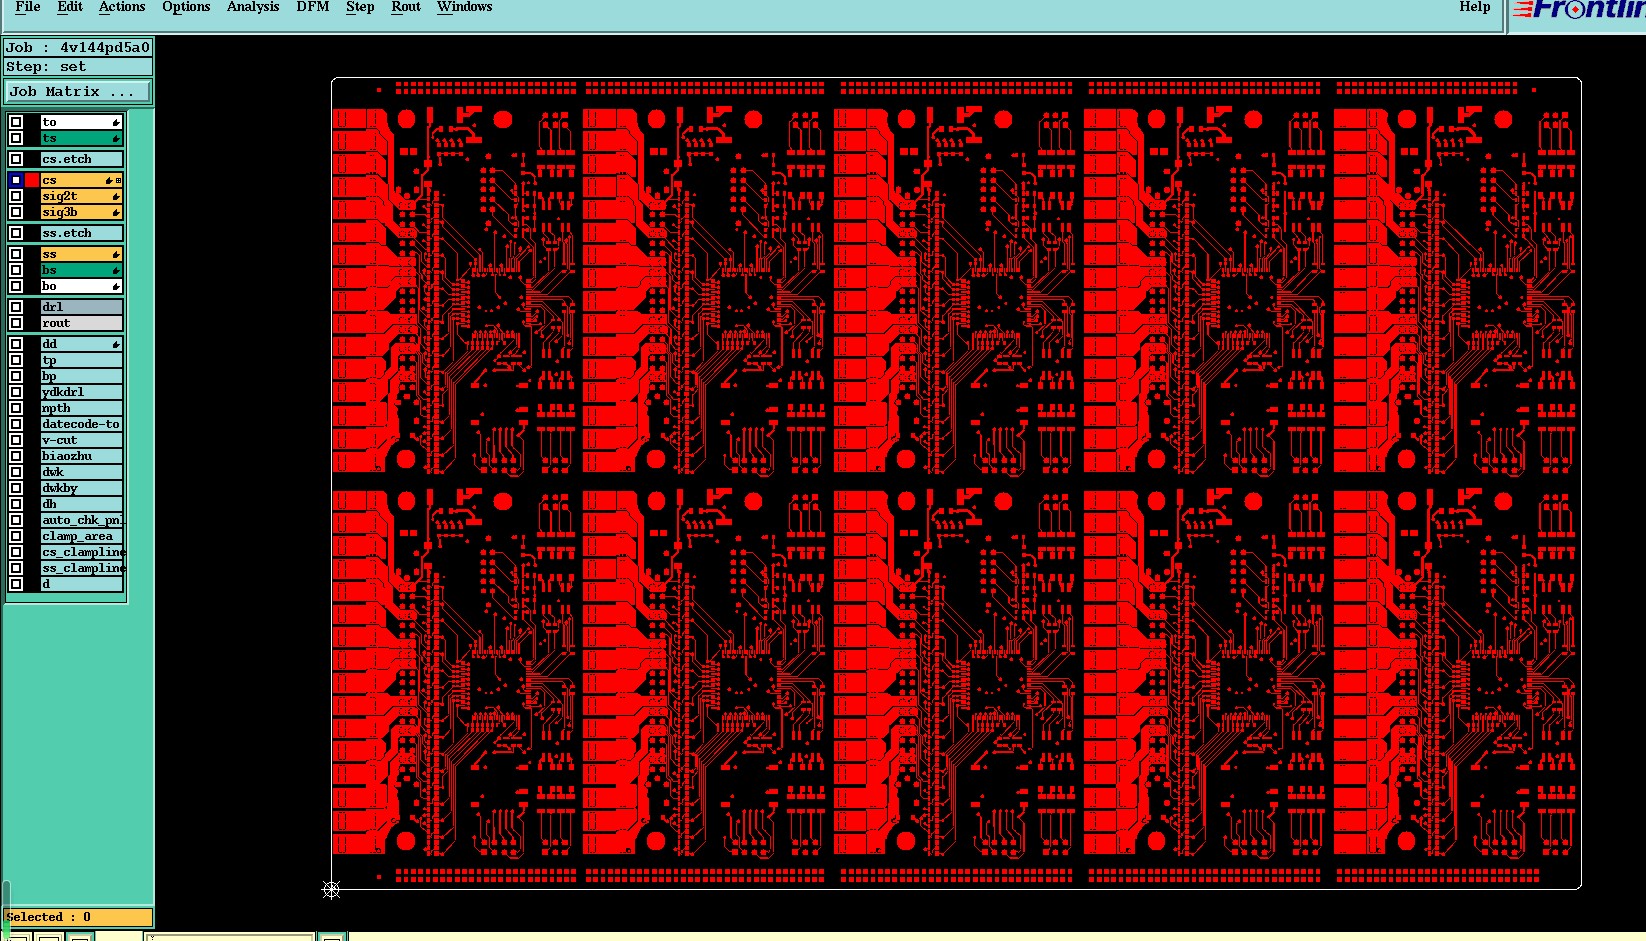Screen dimensions: 1646x941
Task: Open the DFM menu
Action: coord(313,7)
